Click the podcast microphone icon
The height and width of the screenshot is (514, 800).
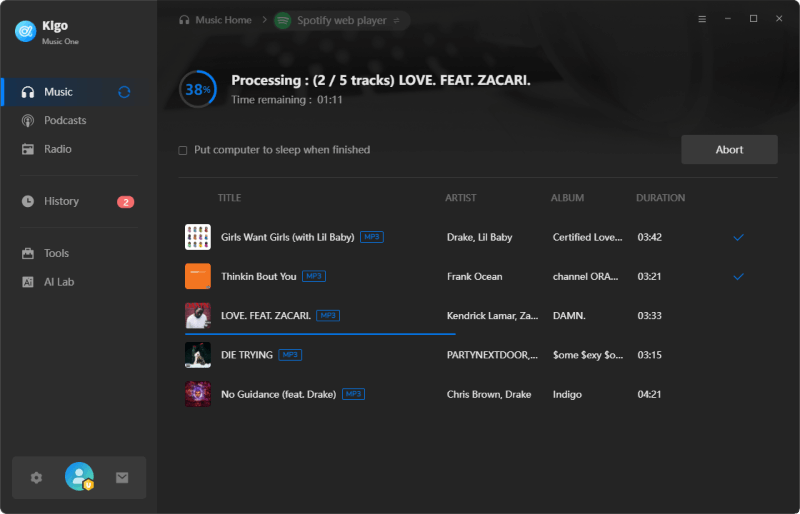point(28,120)
